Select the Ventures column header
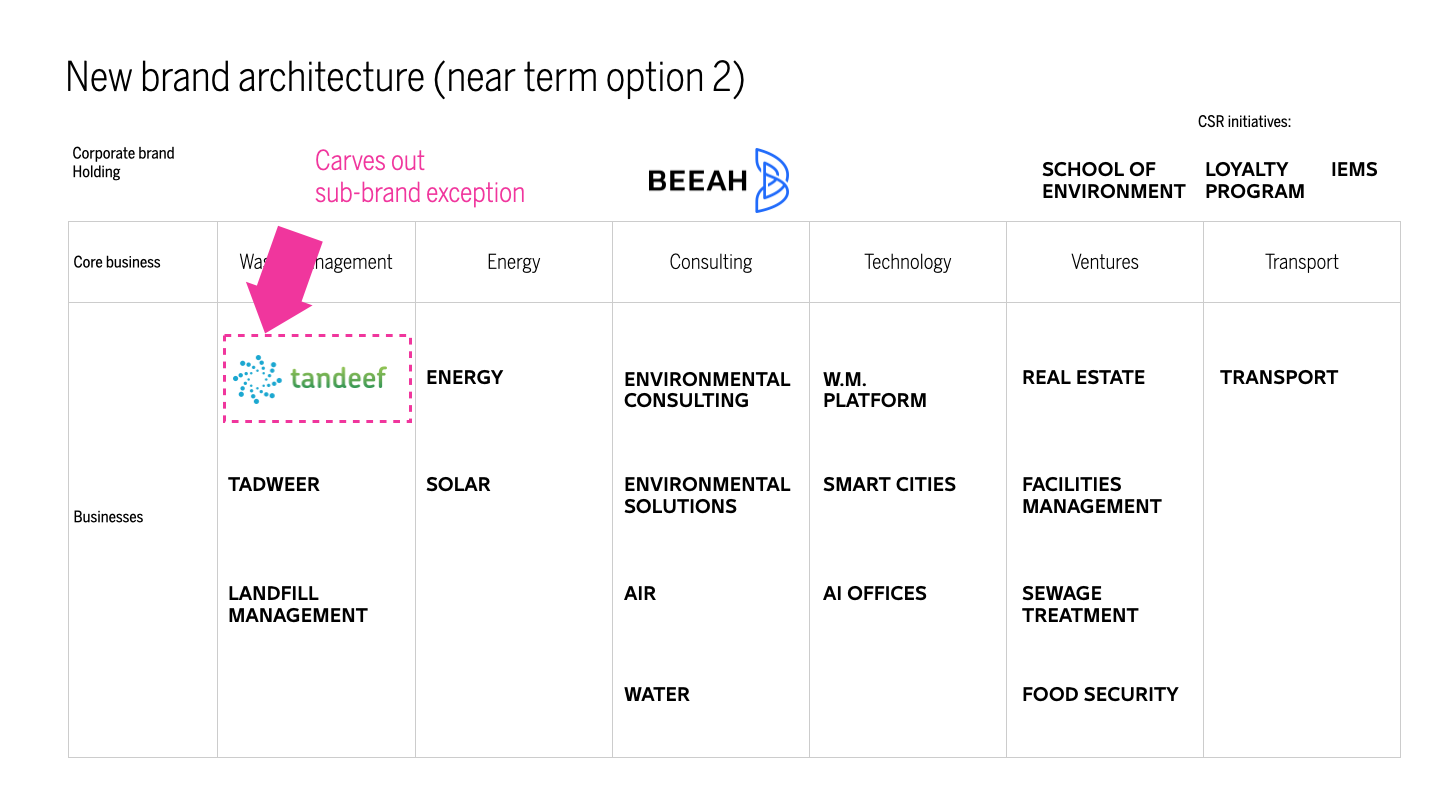Image resolution: width=1434 pixels, height=804 pixels. tap(1105, 262)
